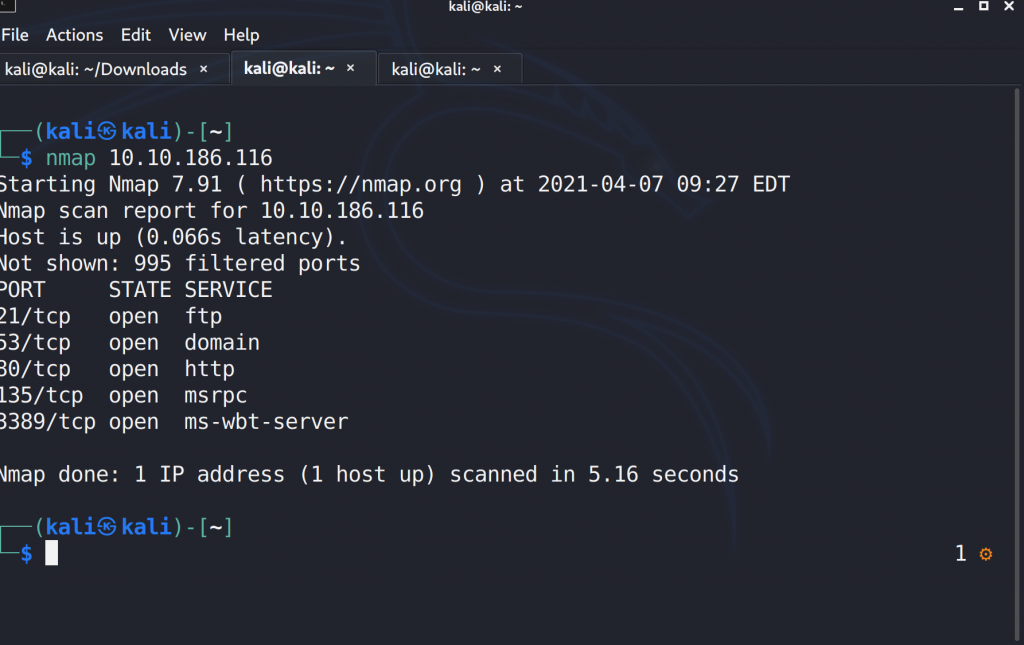Close the active kali@kali tab with its ×

pyautogui.click(x=349, y=69)
